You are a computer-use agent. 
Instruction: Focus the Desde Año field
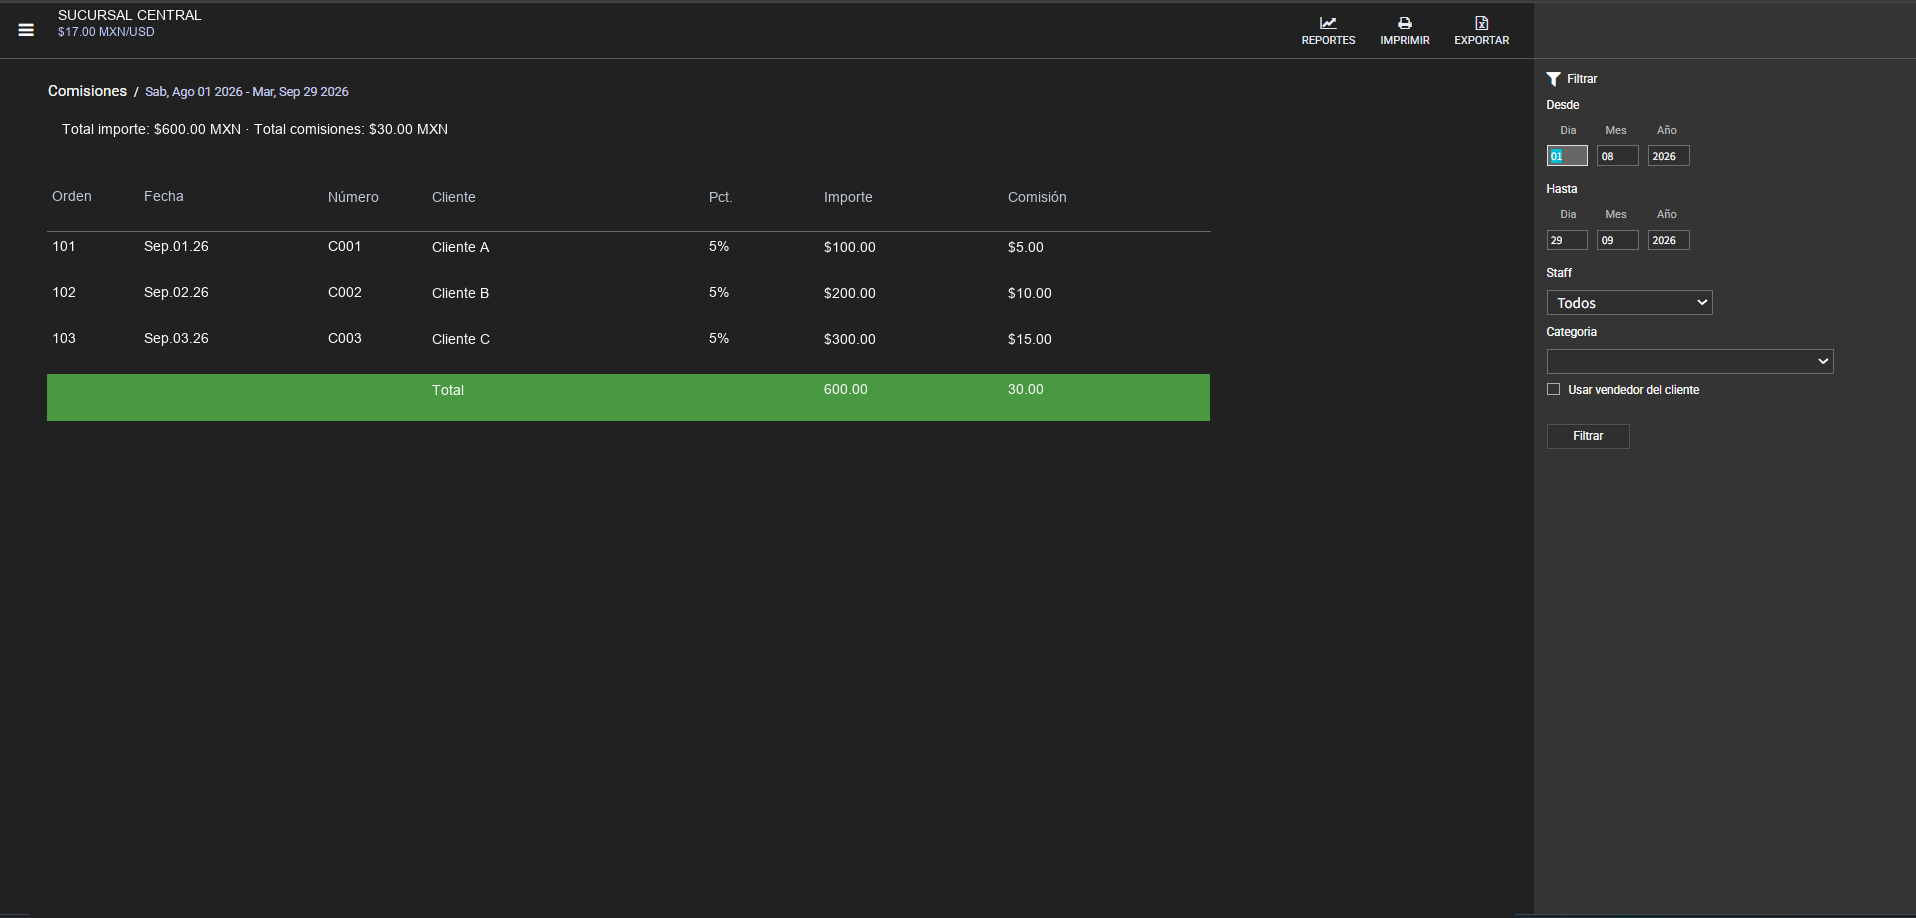tap(1668, 156)
